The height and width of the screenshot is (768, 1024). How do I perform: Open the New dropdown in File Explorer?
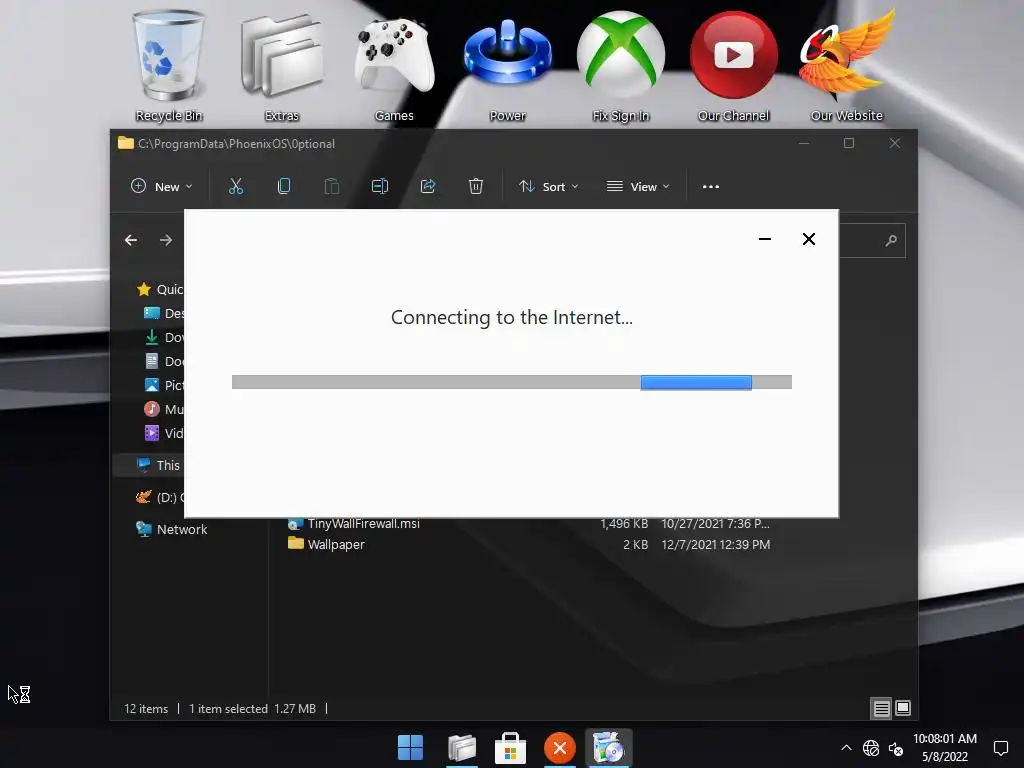click(x=161, y=187)
